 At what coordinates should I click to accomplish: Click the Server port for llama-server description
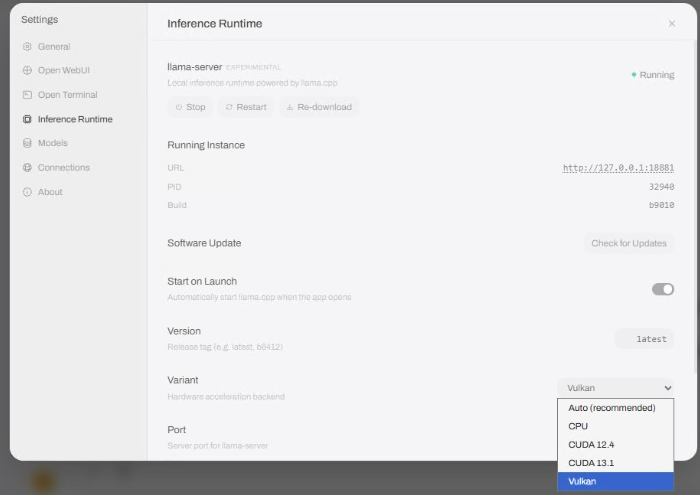tap(217, 446)
